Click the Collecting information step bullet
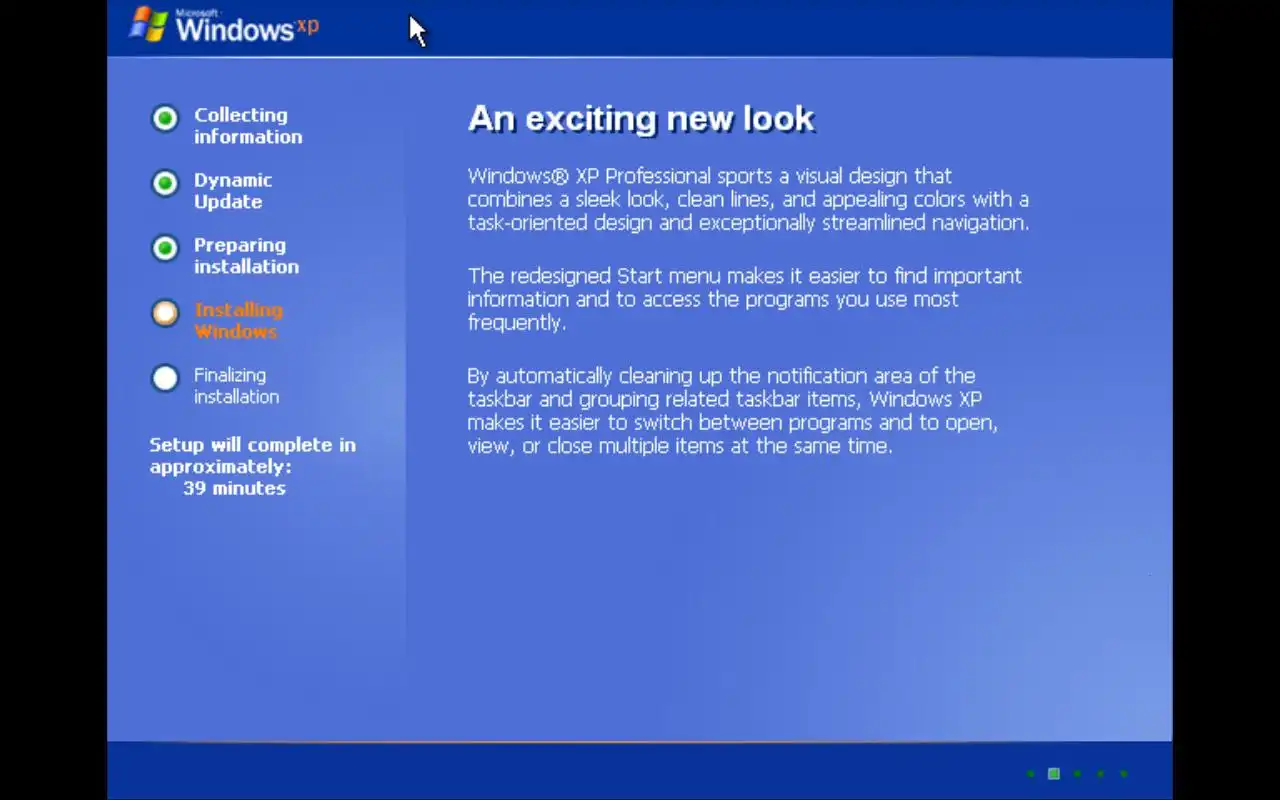Image resolution: width=1280 pixels, height=800 pixels. pos(165,118)
